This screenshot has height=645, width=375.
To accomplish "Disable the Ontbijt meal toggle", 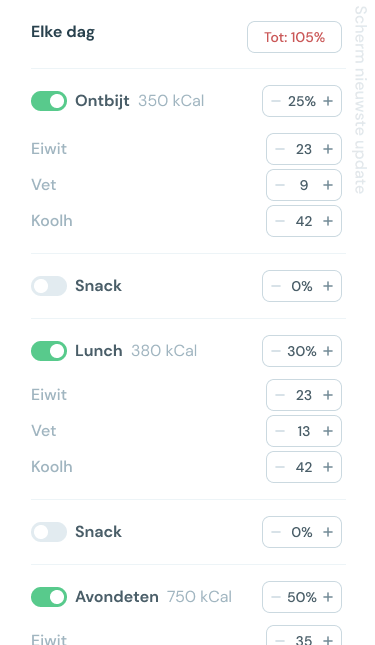I will pos(49,101).
